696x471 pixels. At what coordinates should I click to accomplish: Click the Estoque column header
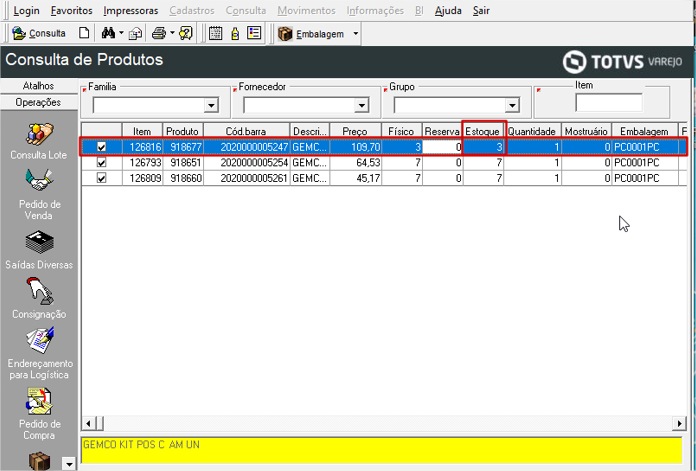483,131
